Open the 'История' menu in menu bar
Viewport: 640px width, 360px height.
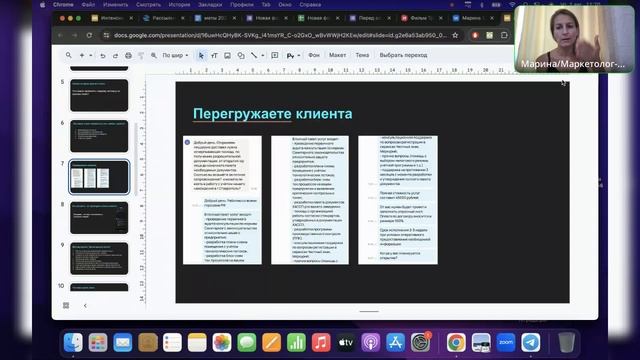point(179,4)
